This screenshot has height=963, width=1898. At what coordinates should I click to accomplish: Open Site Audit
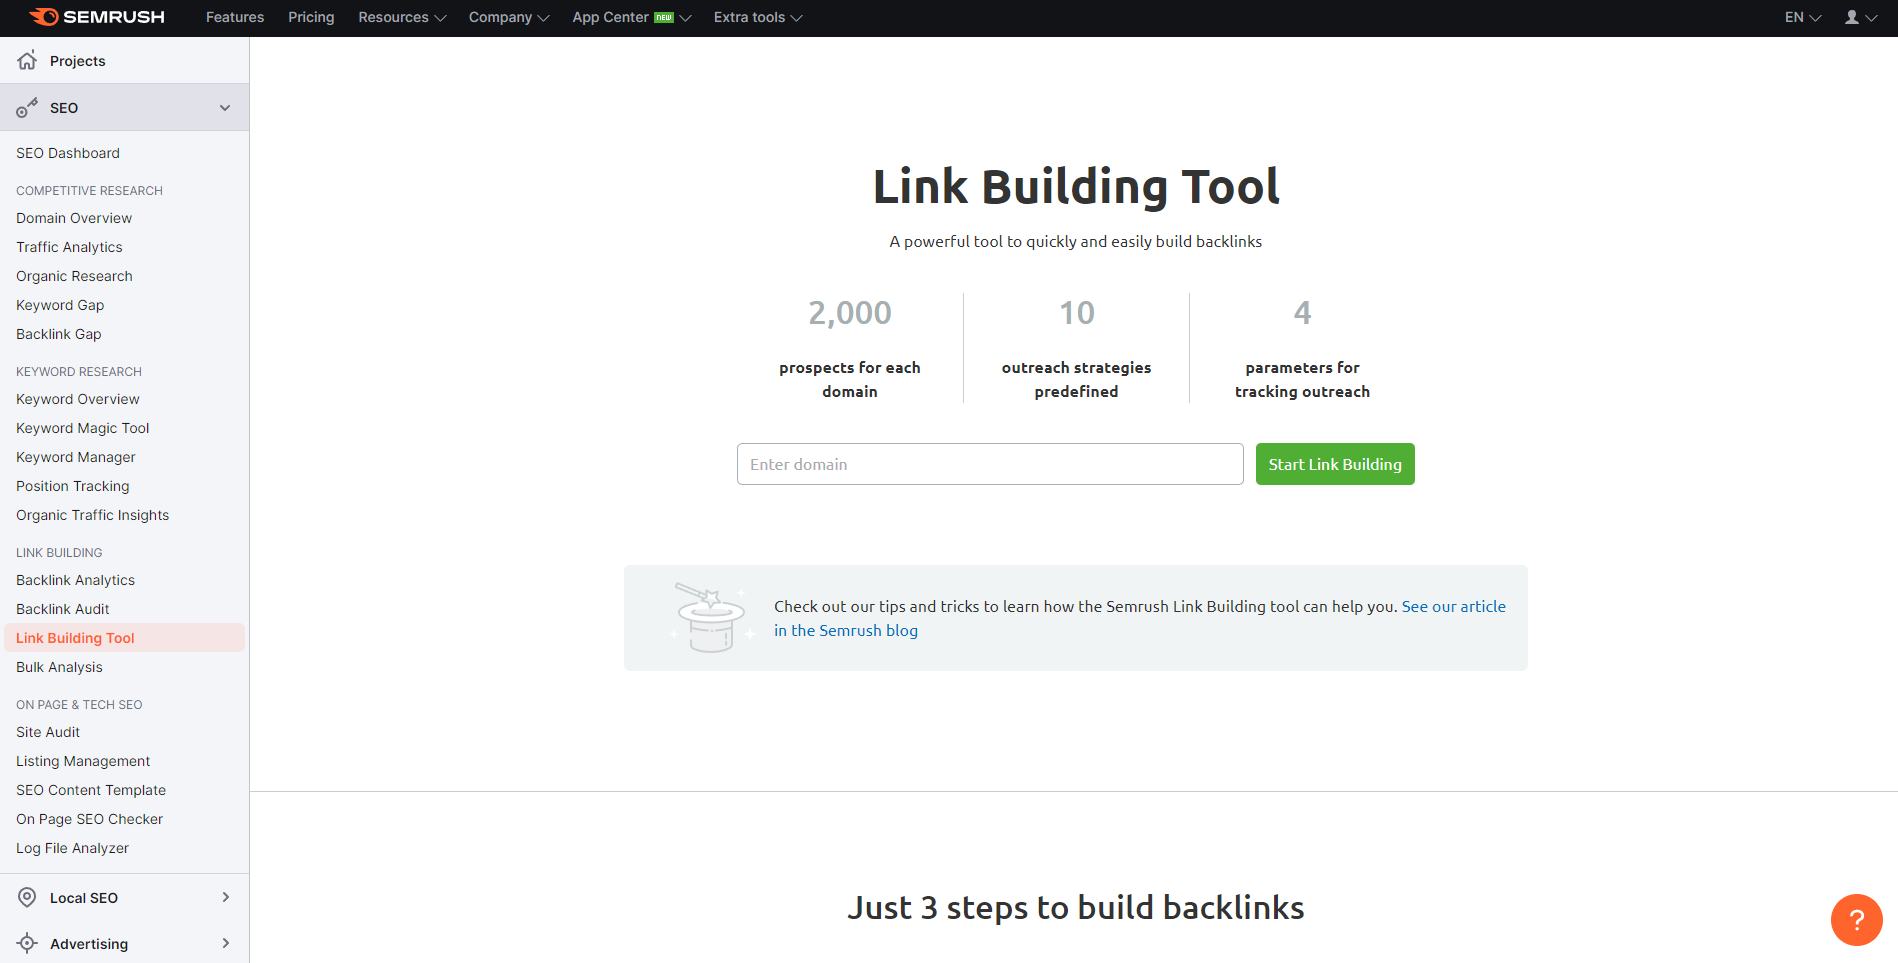coord(48,732)
